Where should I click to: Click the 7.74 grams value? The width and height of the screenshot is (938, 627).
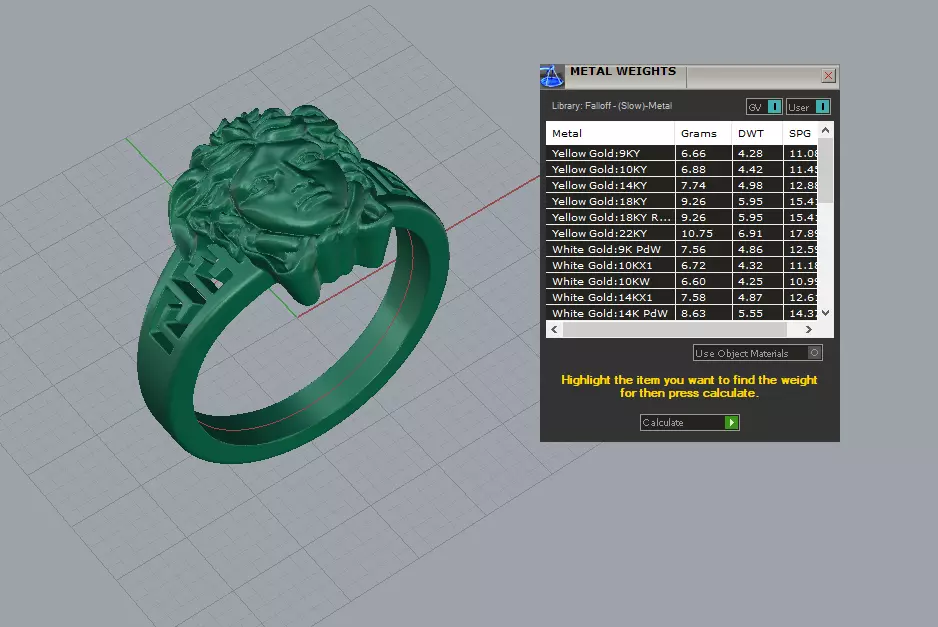[693, 185]
